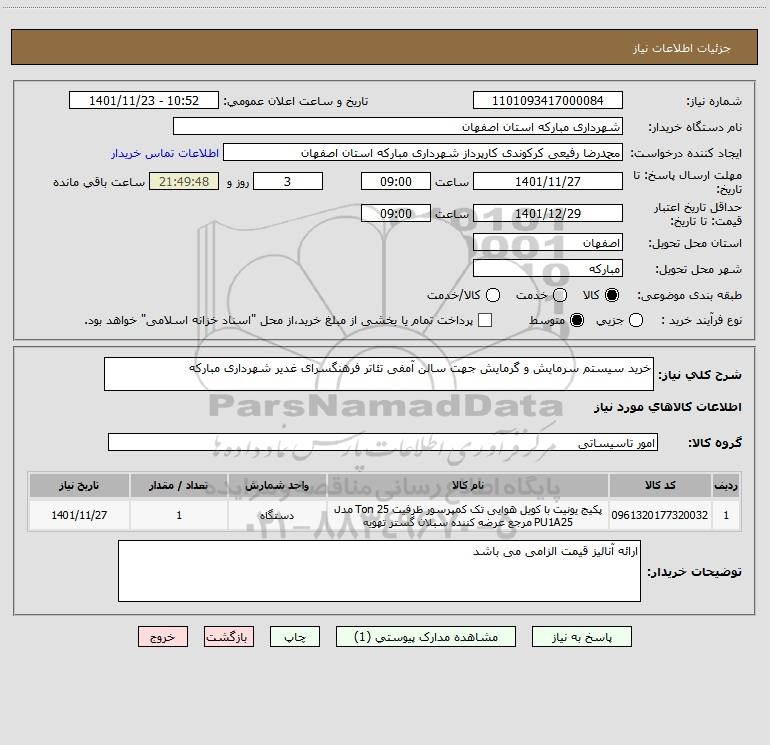Click item code cell 0961320177320032
The width and height of the screenshot is (770, 745).
[660, 515]
